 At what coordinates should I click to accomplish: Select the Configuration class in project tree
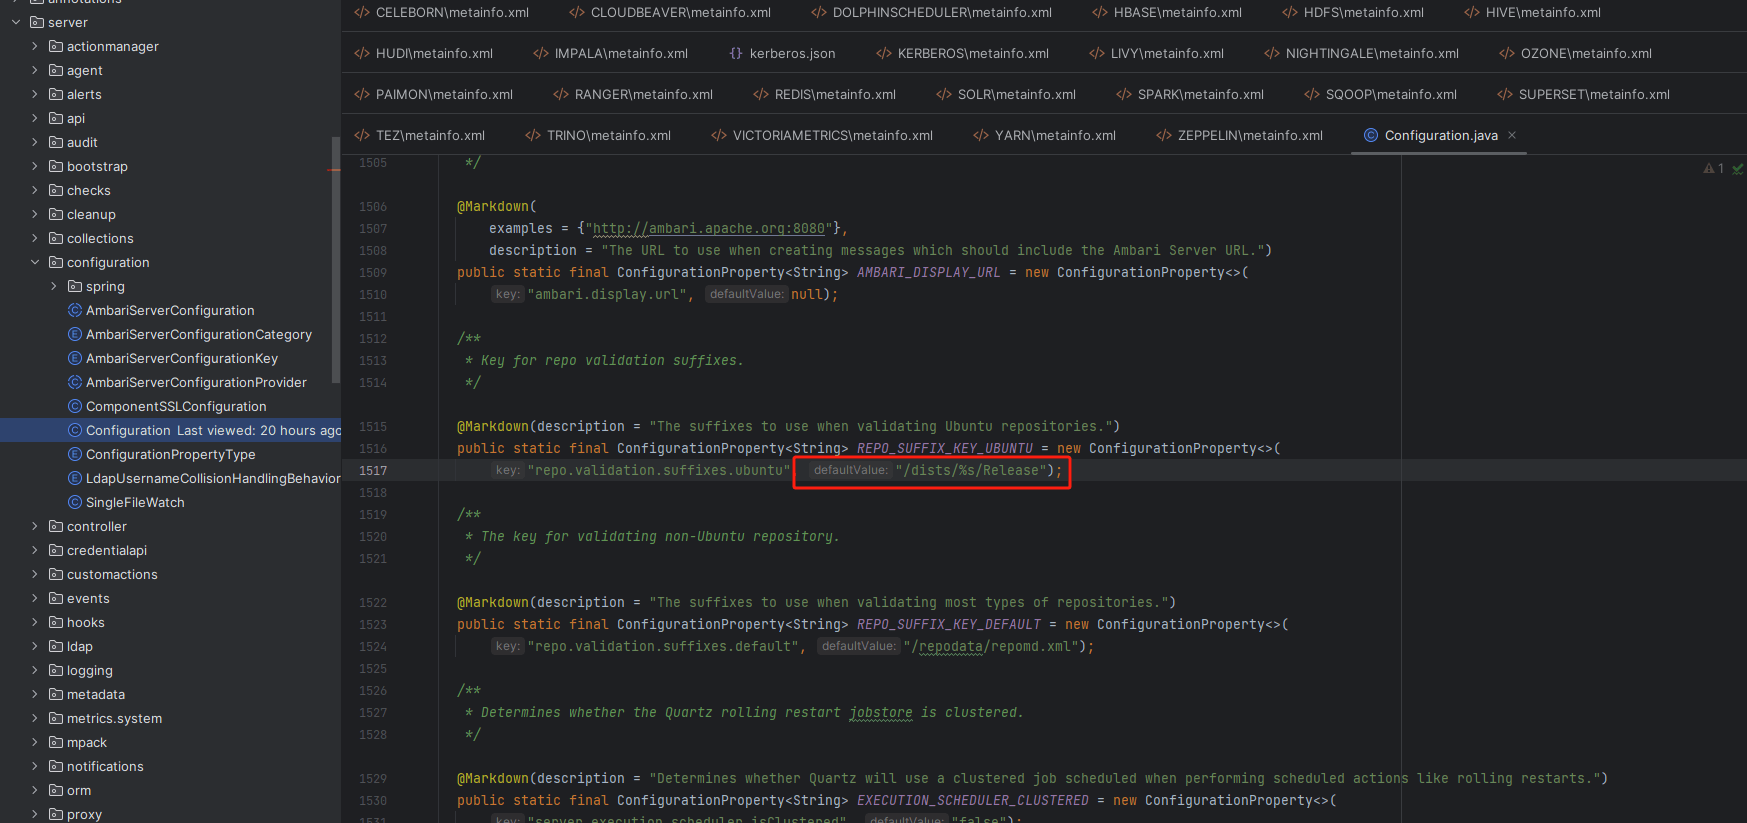[x=170, y=430]
